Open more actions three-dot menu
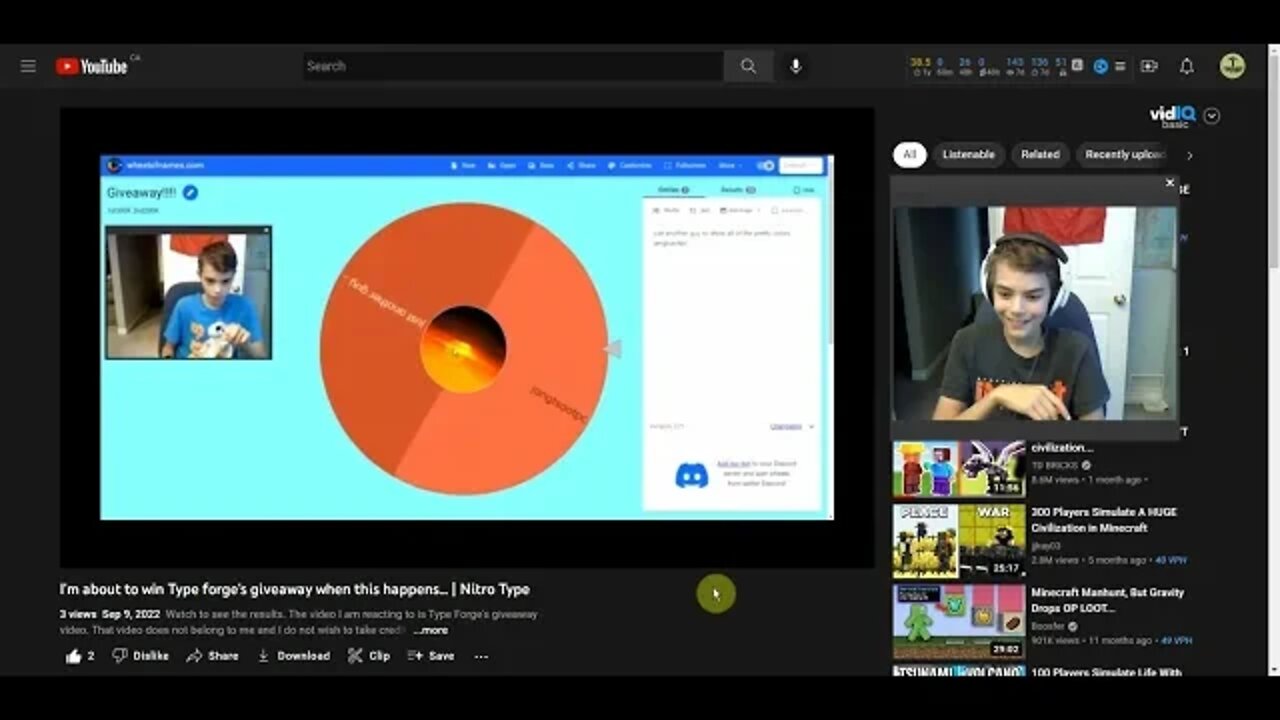The height and width of the screenshot is (720, 1280). (481, 656)
